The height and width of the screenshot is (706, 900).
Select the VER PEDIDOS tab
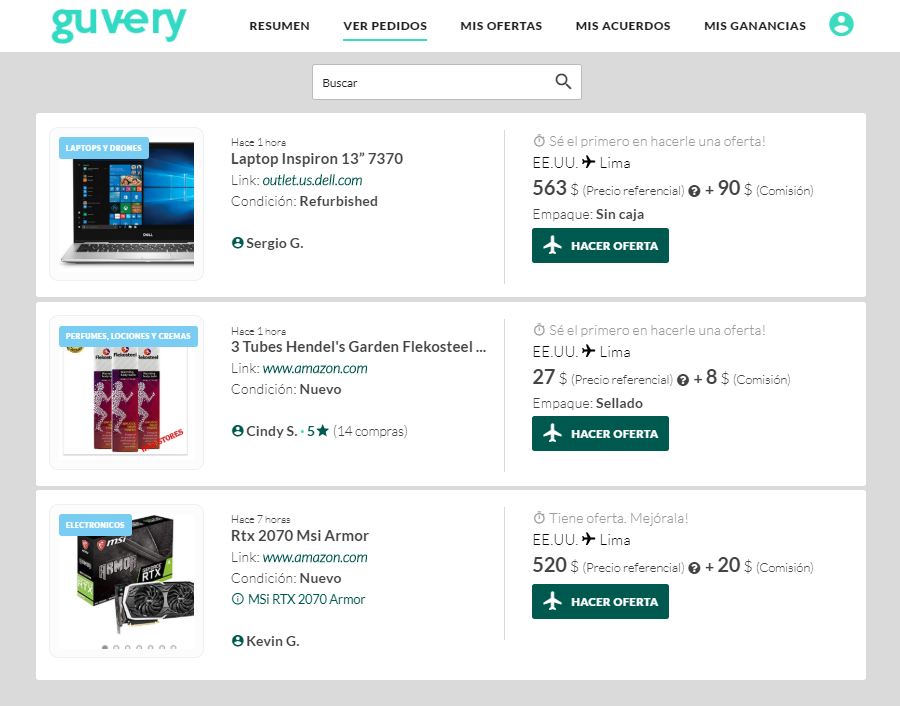coord(385,26)
